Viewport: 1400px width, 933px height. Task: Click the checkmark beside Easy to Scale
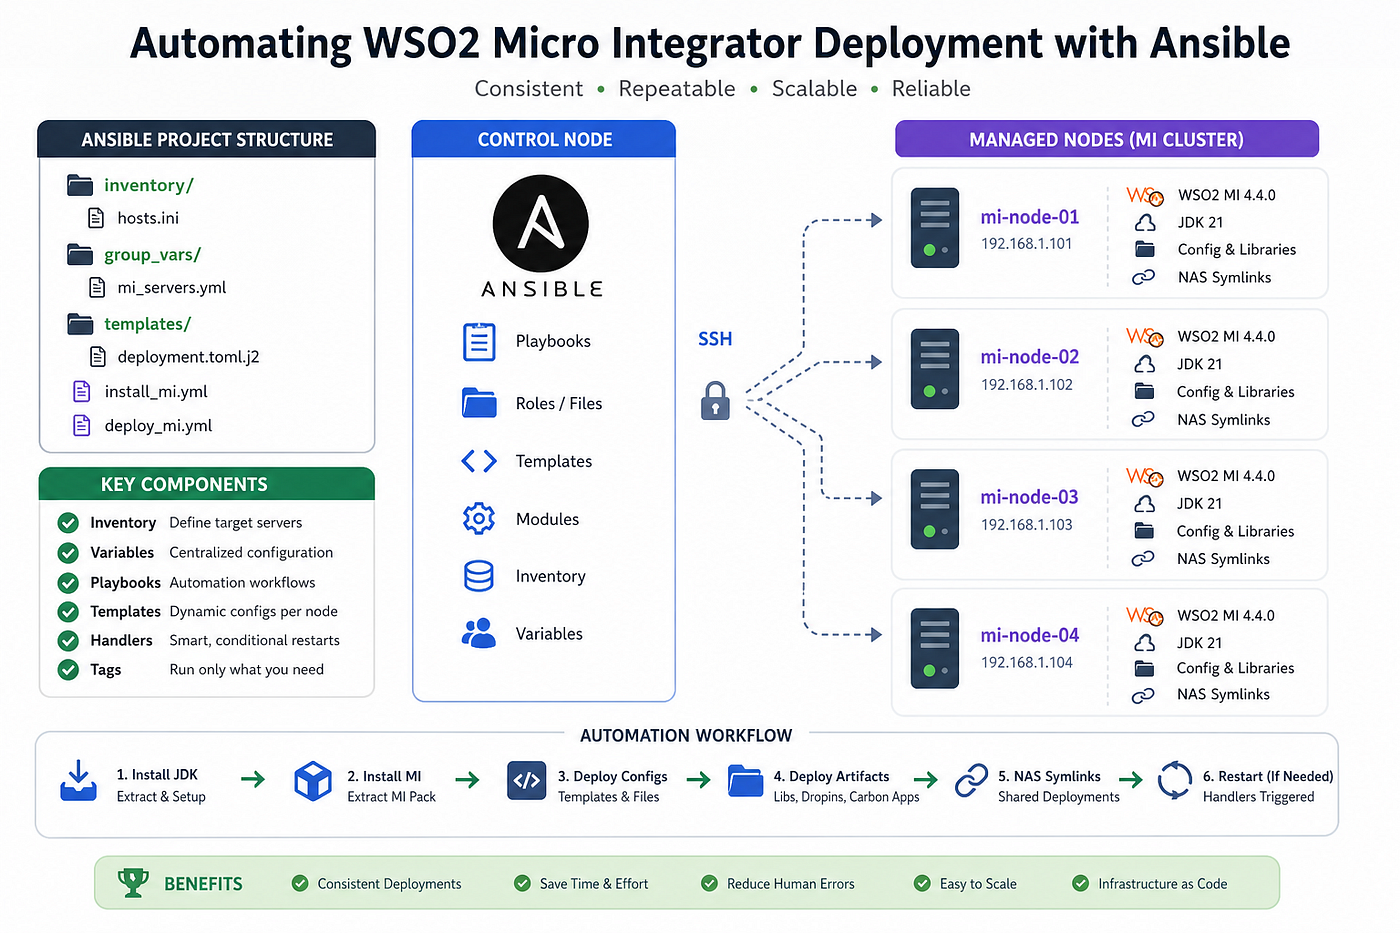[922, 883]
